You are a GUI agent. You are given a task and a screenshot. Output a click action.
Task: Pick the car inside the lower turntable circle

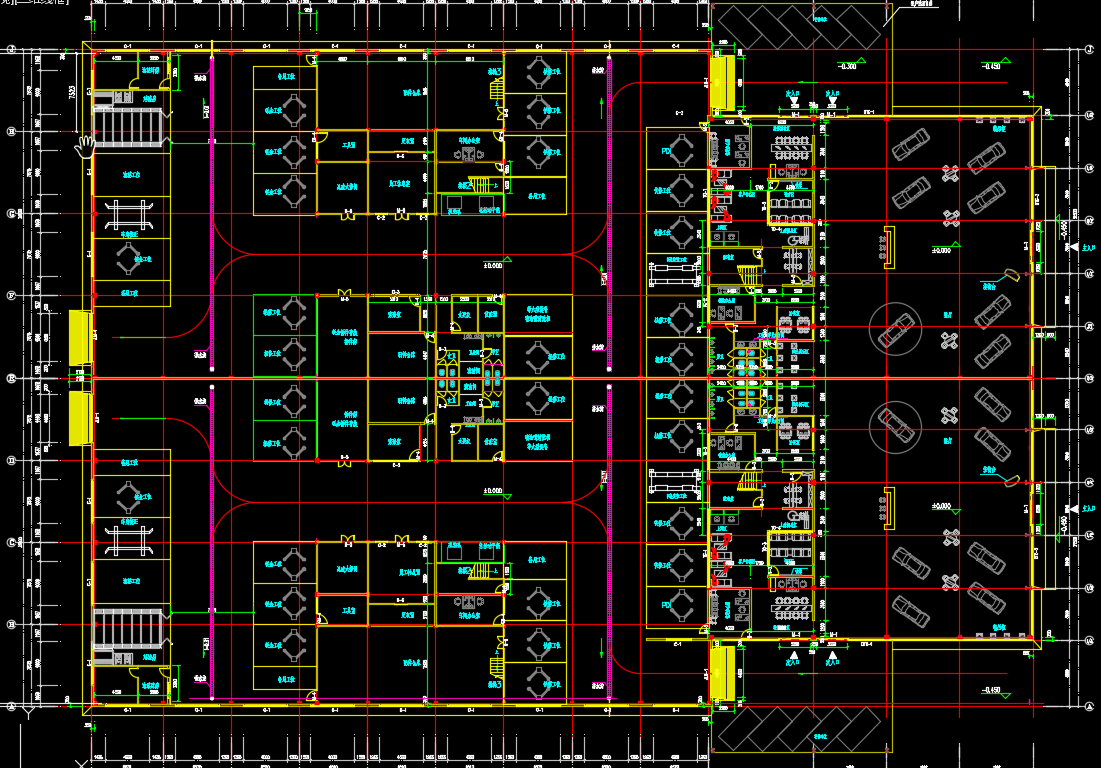pyautogui.click(x=896, y=427)
